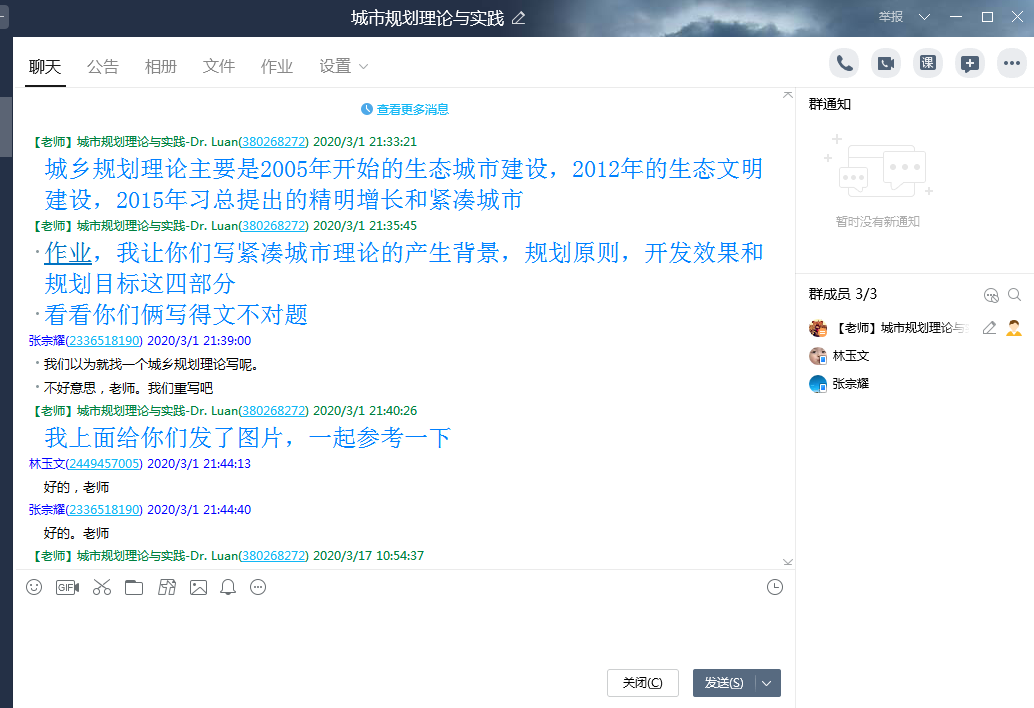
Task: Start a voice call with the group
Action: [844, 64]
